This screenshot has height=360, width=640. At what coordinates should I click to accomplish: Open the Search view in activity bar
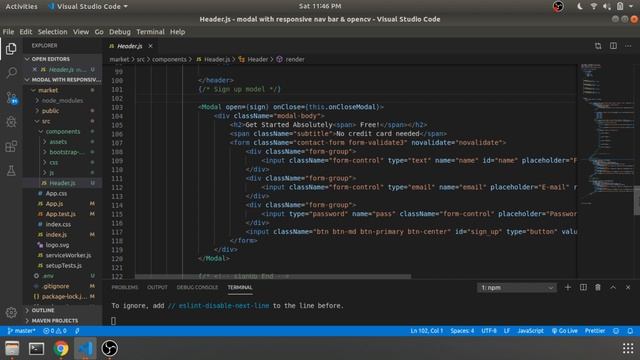point(11,73)
